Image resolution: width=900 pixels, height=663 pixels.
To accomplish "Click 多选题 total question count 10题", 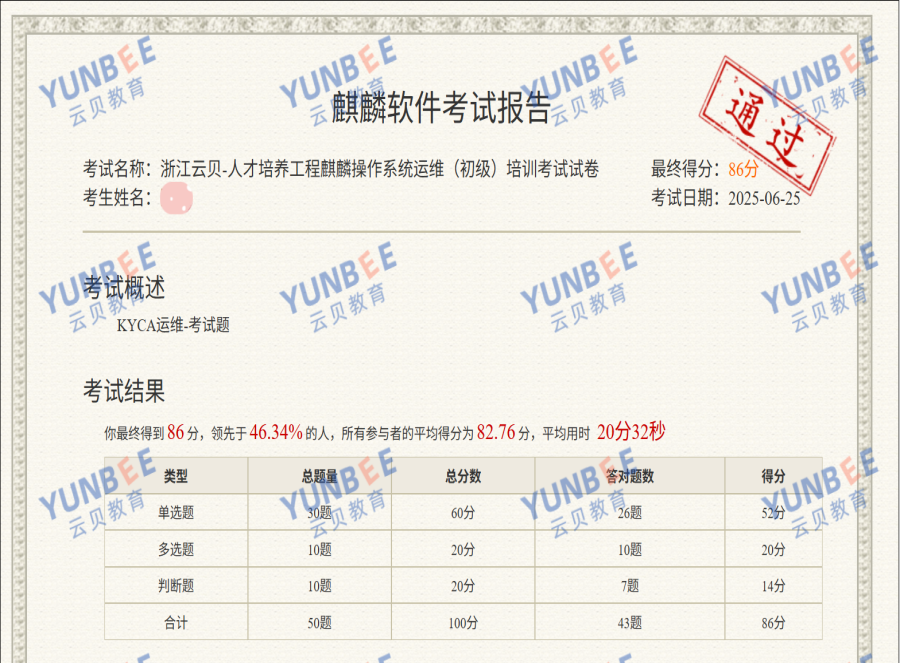I will 320,550.
